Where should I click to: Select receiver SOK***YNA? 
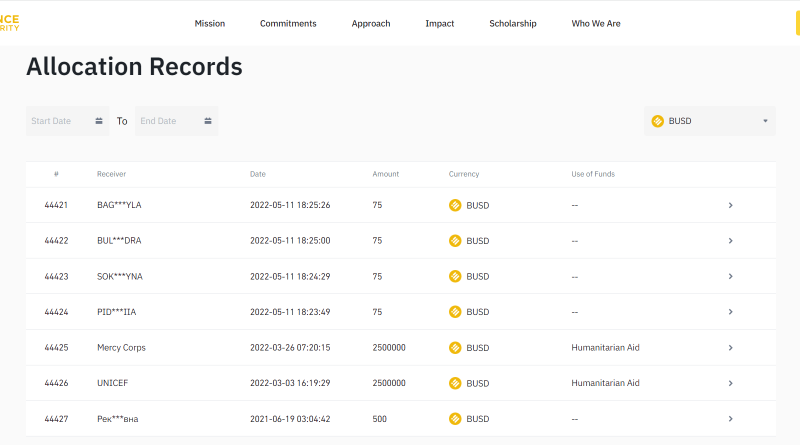(x=120, y=276)
